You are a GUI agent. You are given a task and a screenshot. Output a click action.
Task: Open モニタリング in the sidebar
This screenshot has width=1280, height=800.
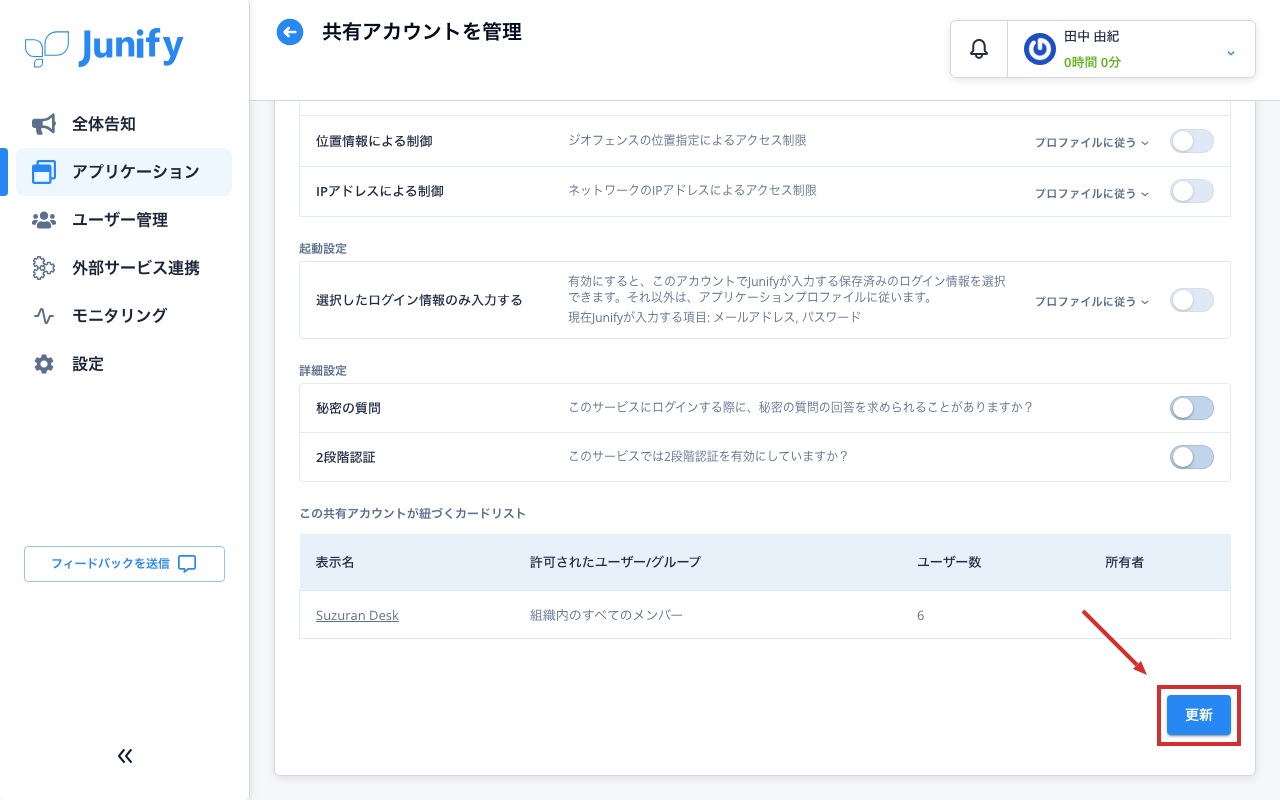[124, 316]
